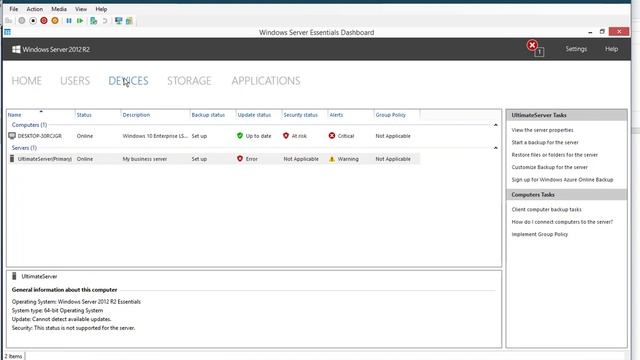Click the red Error update shield icon

coord(240,158)
